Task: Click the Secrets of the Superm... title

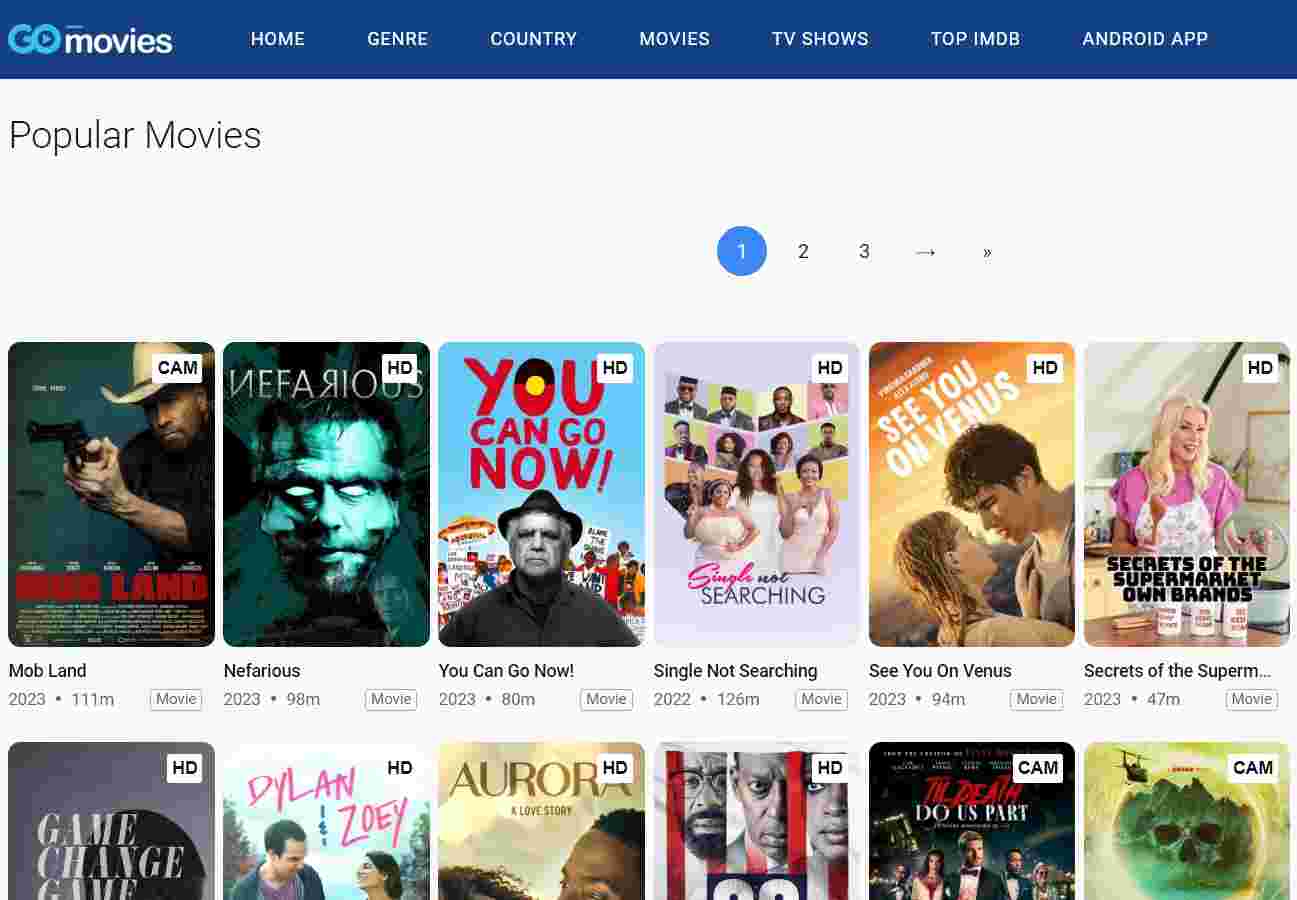Action: click(x=1177, y=671)
